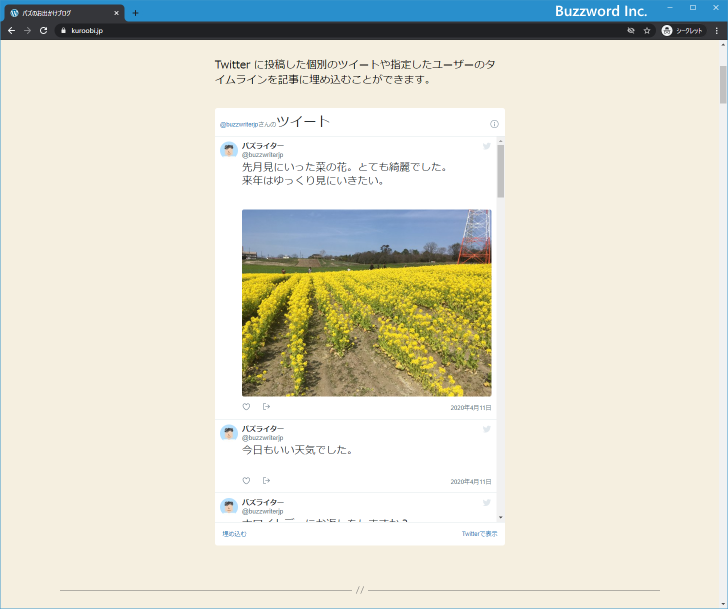
Task: Click the browser forward arrow
Action: 27,31
